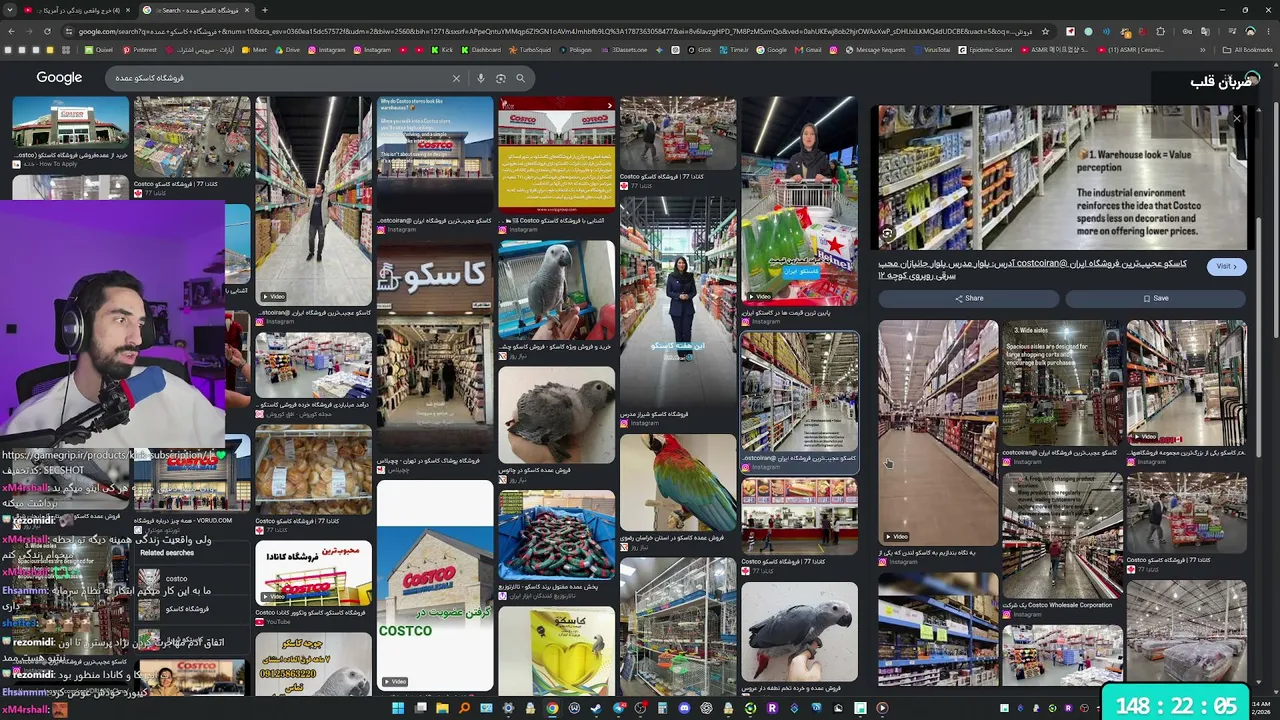1280x720 pixels.
Task: Open the Epidemic Sound bookmark
Action: [x=985, y=50]
